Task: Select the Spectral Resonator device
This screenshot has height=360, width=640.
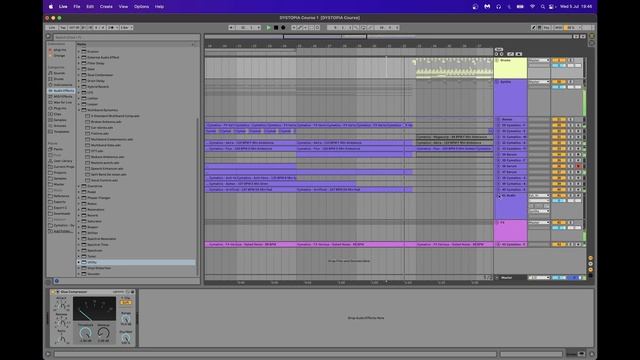Action: pyautogui.click(x=102, y=239)
